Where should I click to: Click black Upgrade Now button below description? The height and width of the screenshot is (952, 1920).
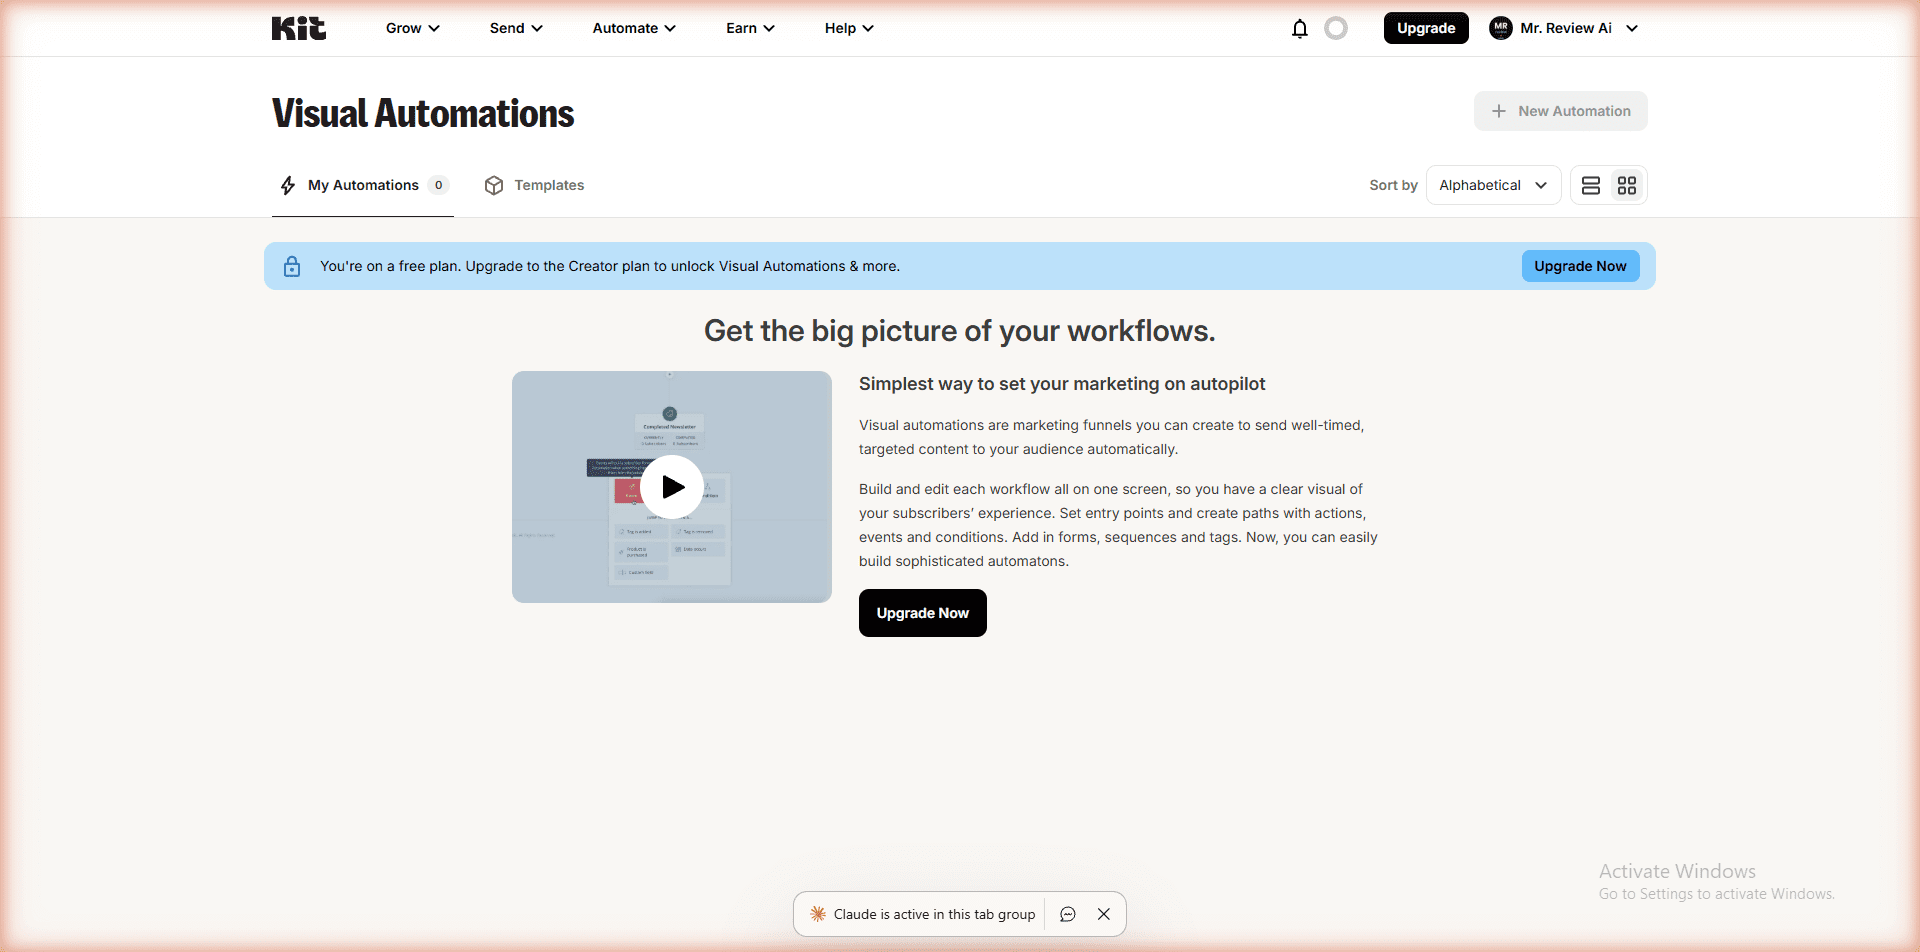click(x=922, y=613)
